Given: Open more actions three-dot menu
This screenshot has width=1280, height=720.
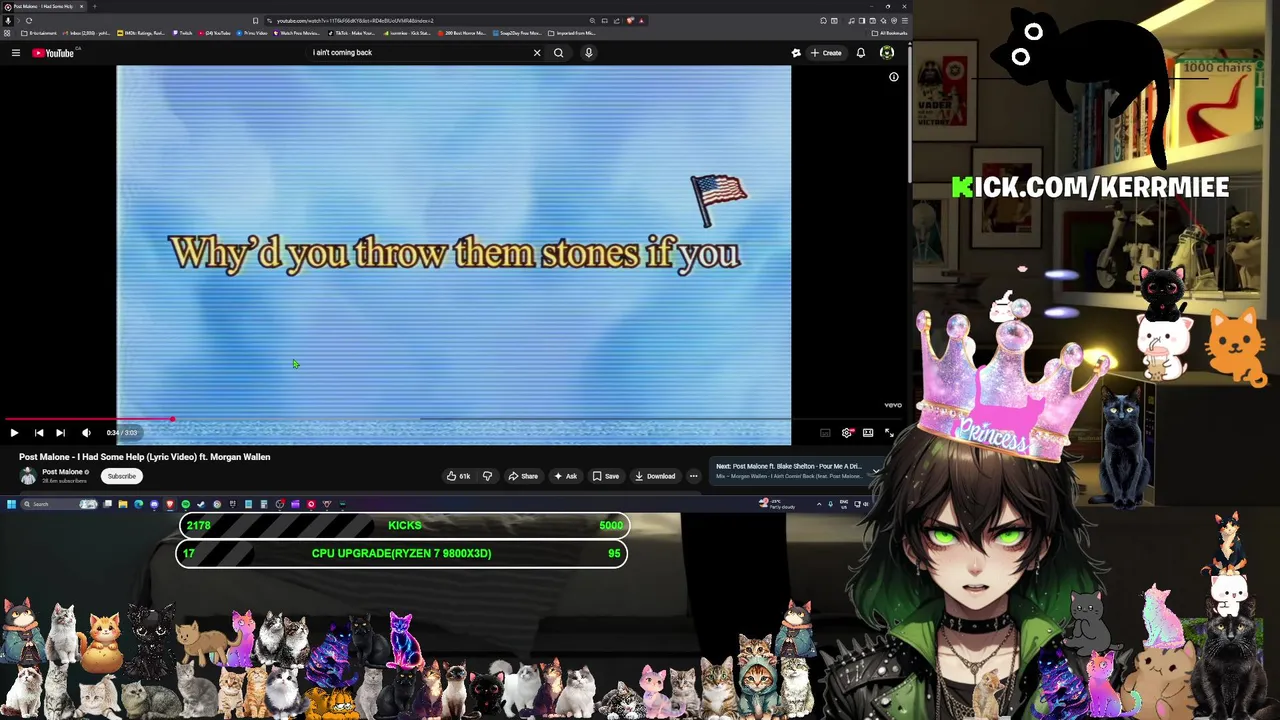Looking at the screenshot, I should pos(693,476).
